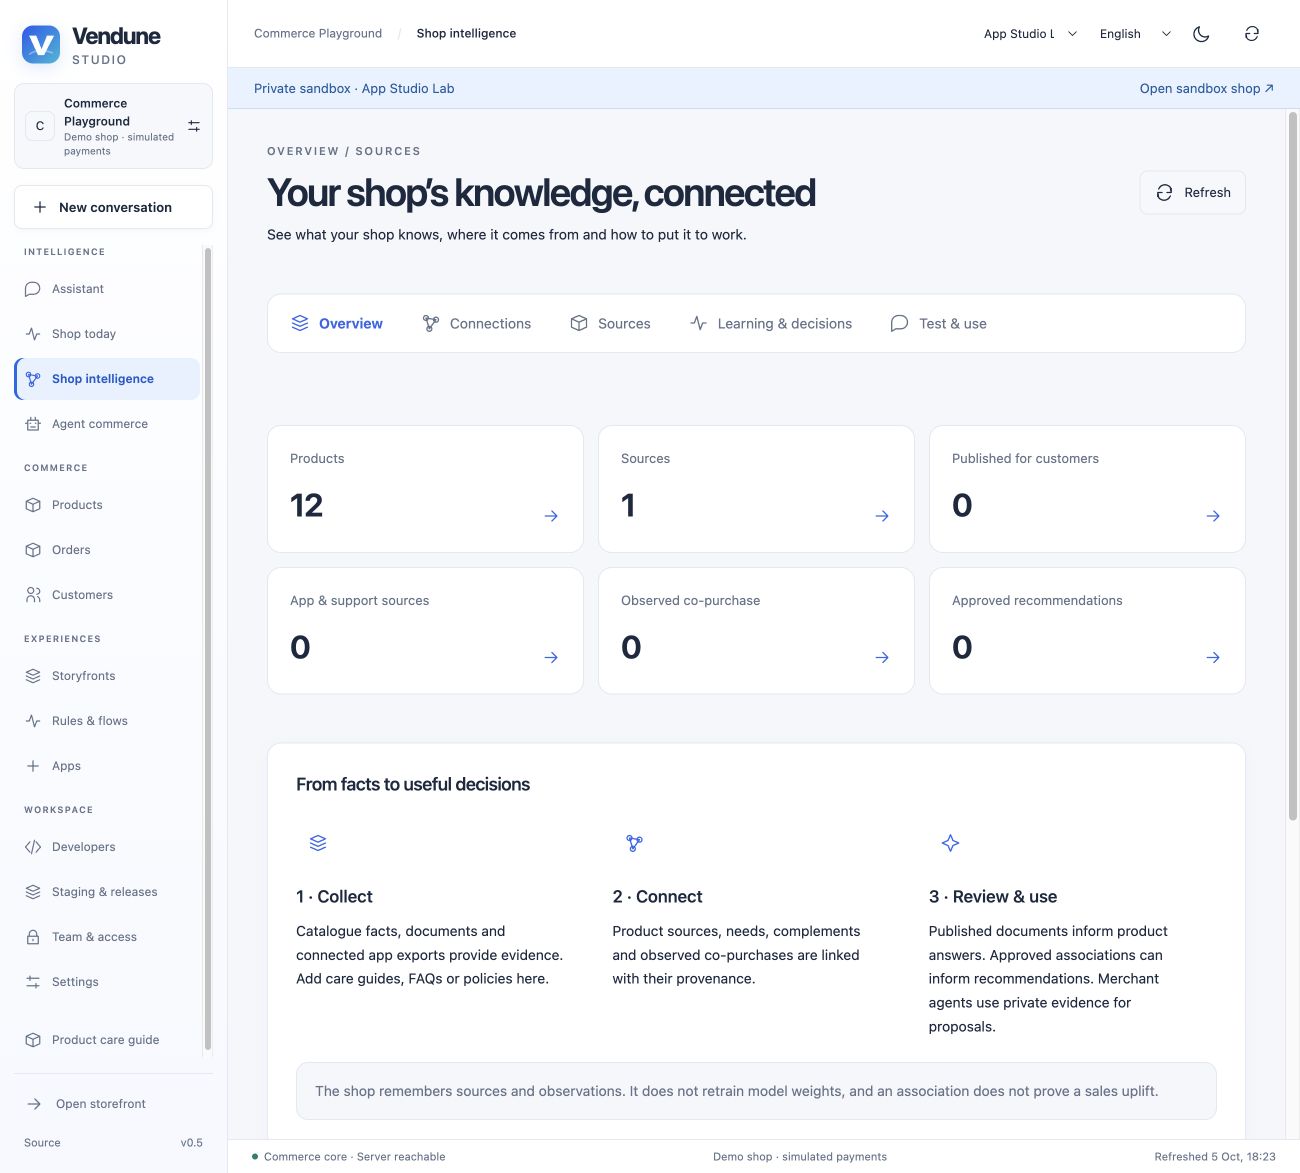Click the Vendune Studio logo icon

(x=41, y=45)
